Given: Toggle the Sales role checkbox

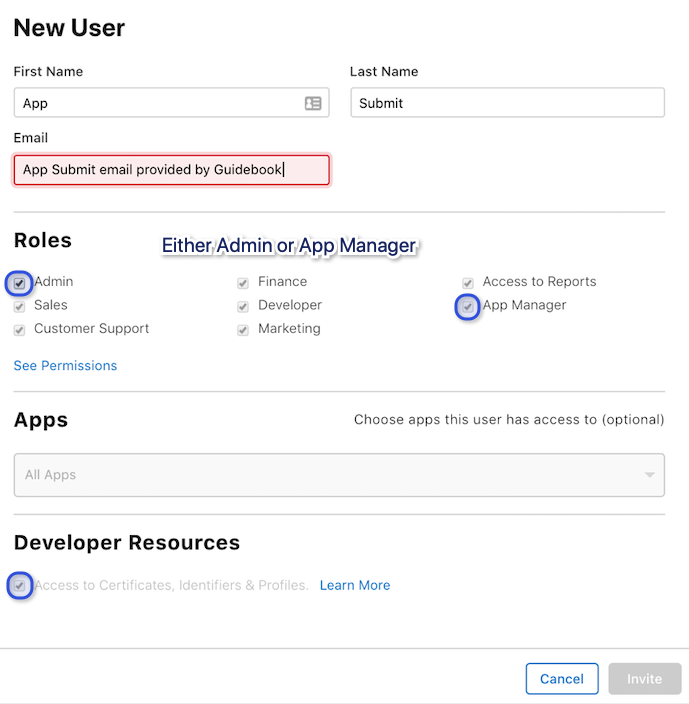Looking at the screenshot, I should click(x=19, y=307).
